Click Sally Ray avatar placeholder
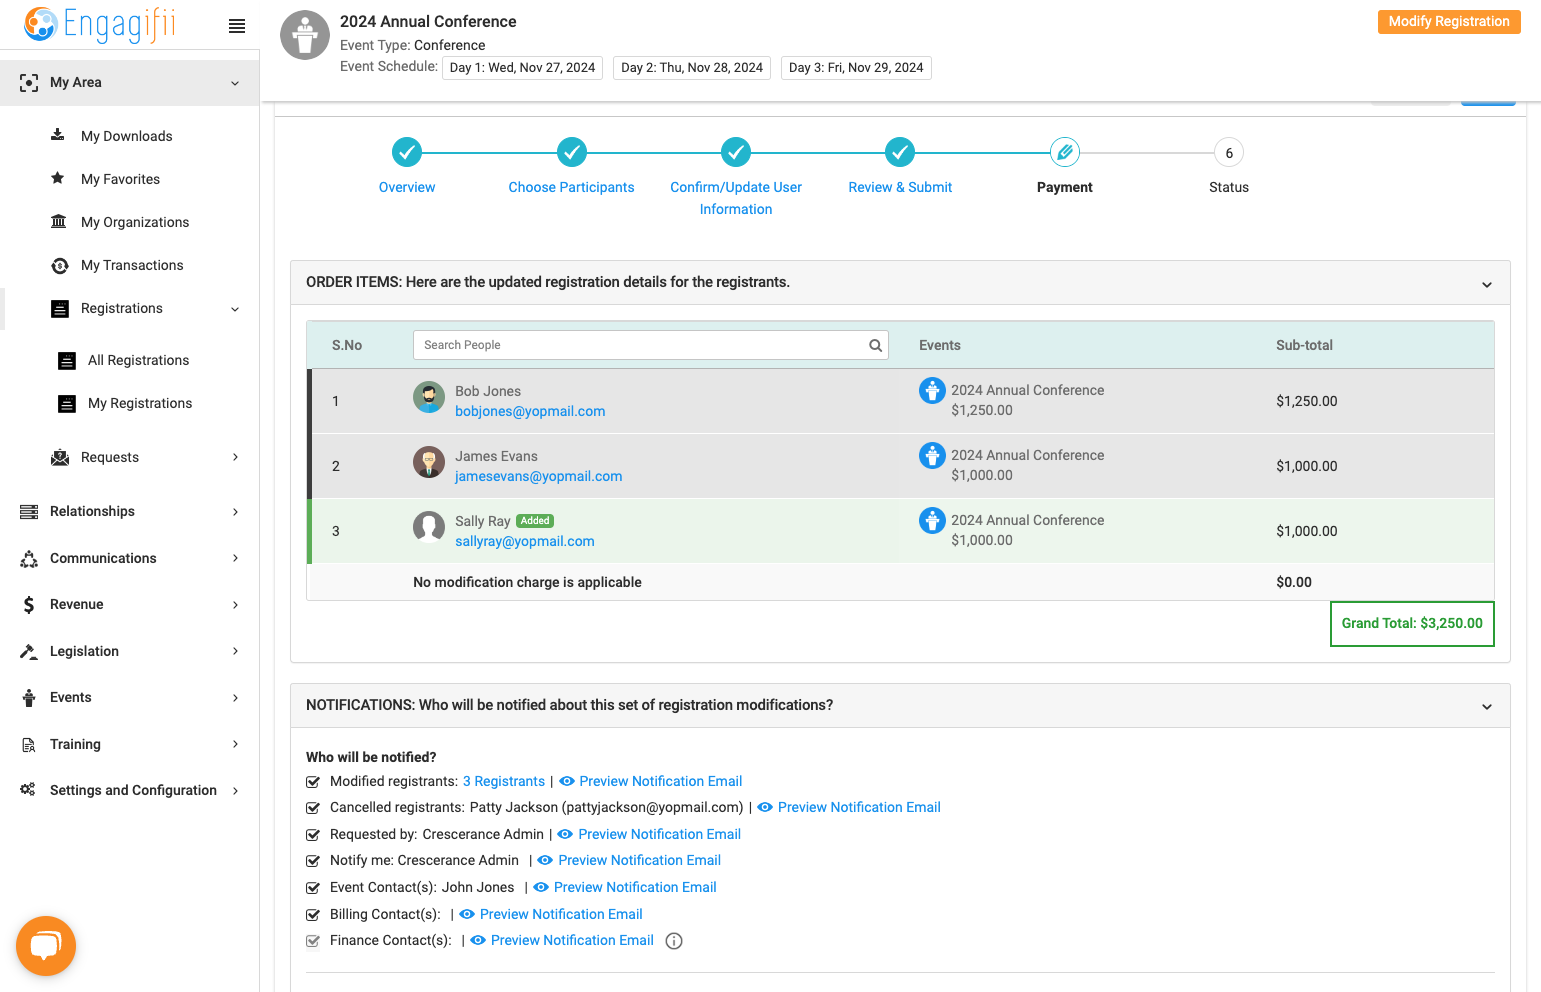 (429, 527)
